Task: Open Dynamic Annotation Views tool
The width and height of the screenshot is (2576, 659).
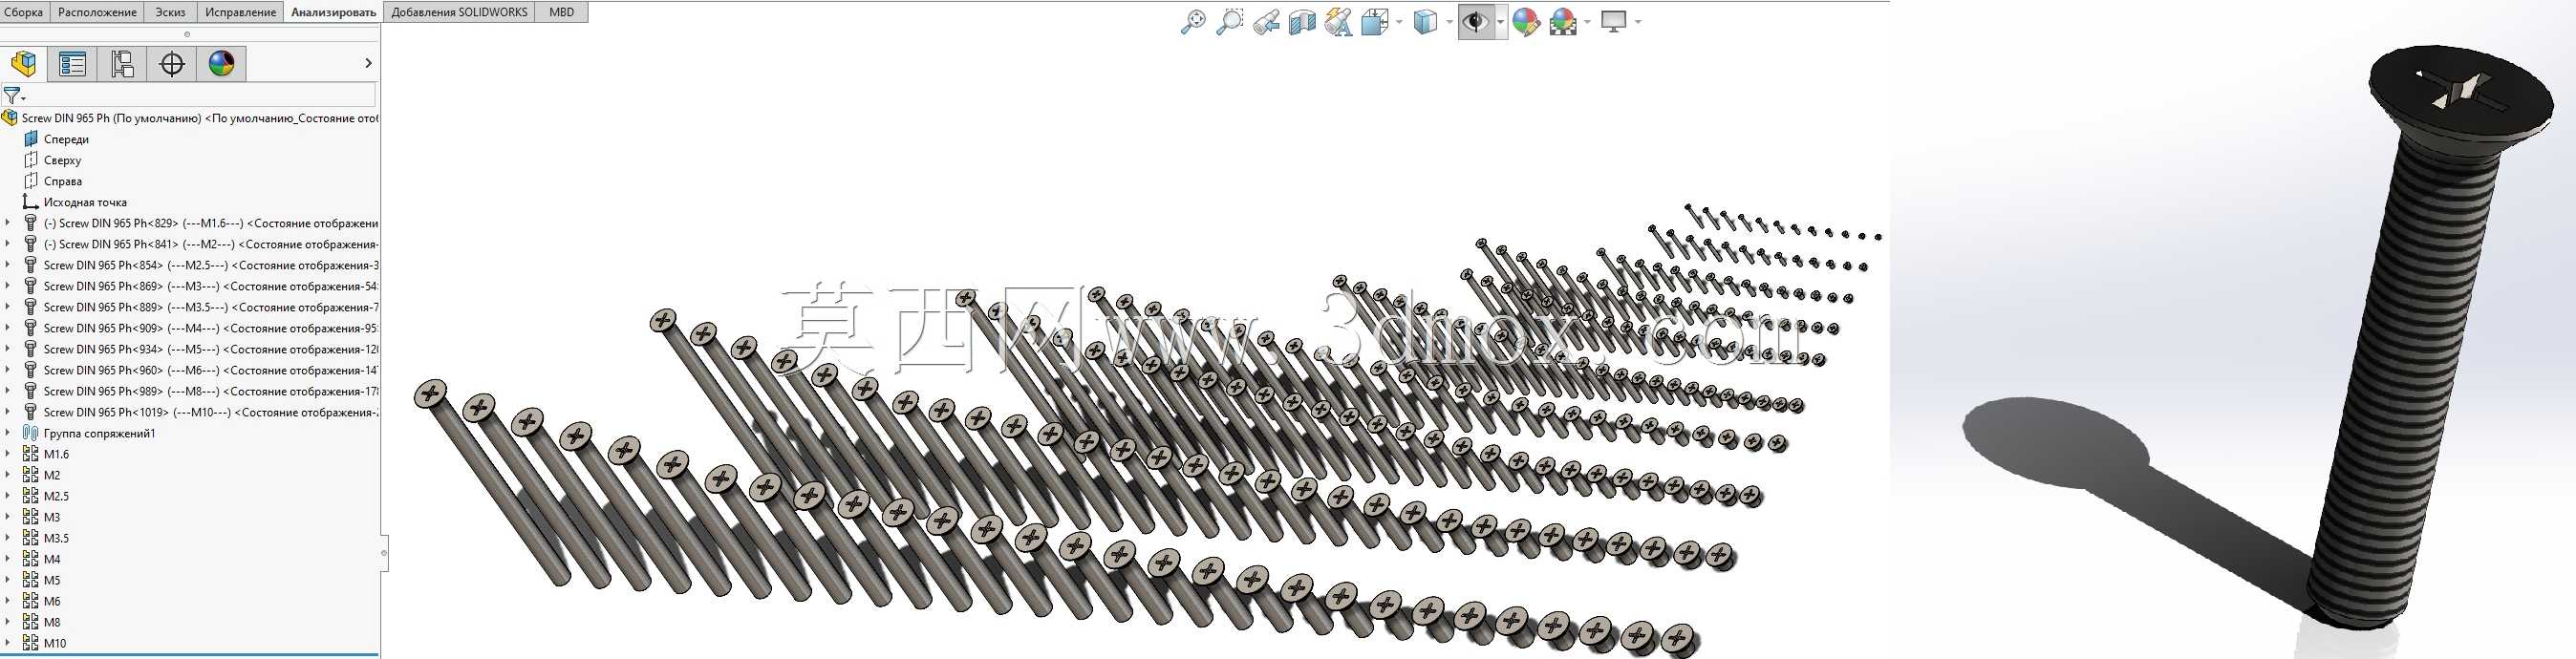Action: [x=1338, y=21]
